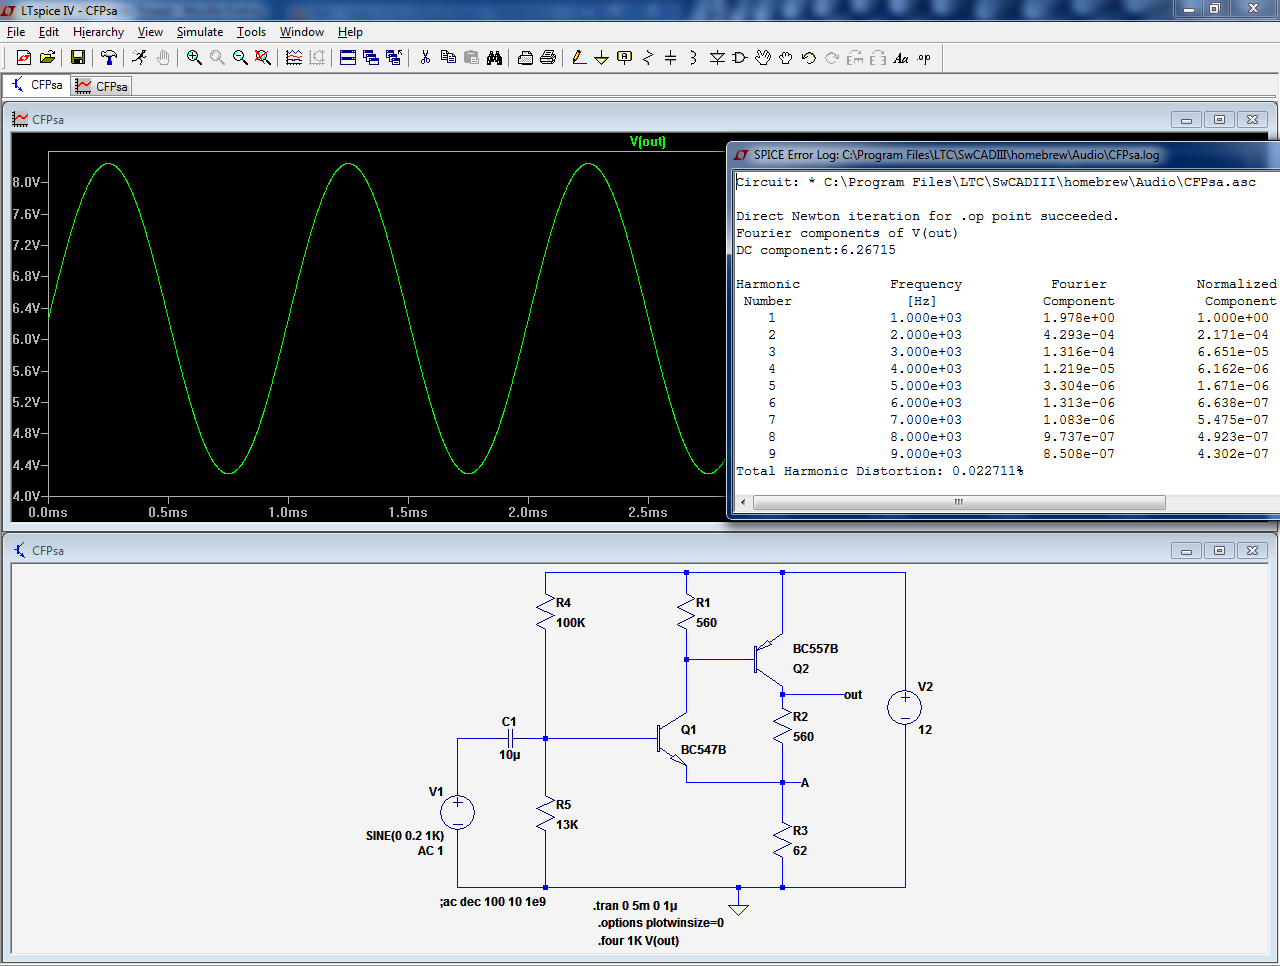The height and width of the screenshot is (966, 1280).
Task: Click the 'out' net label
Action: click(x=853, y=695)
